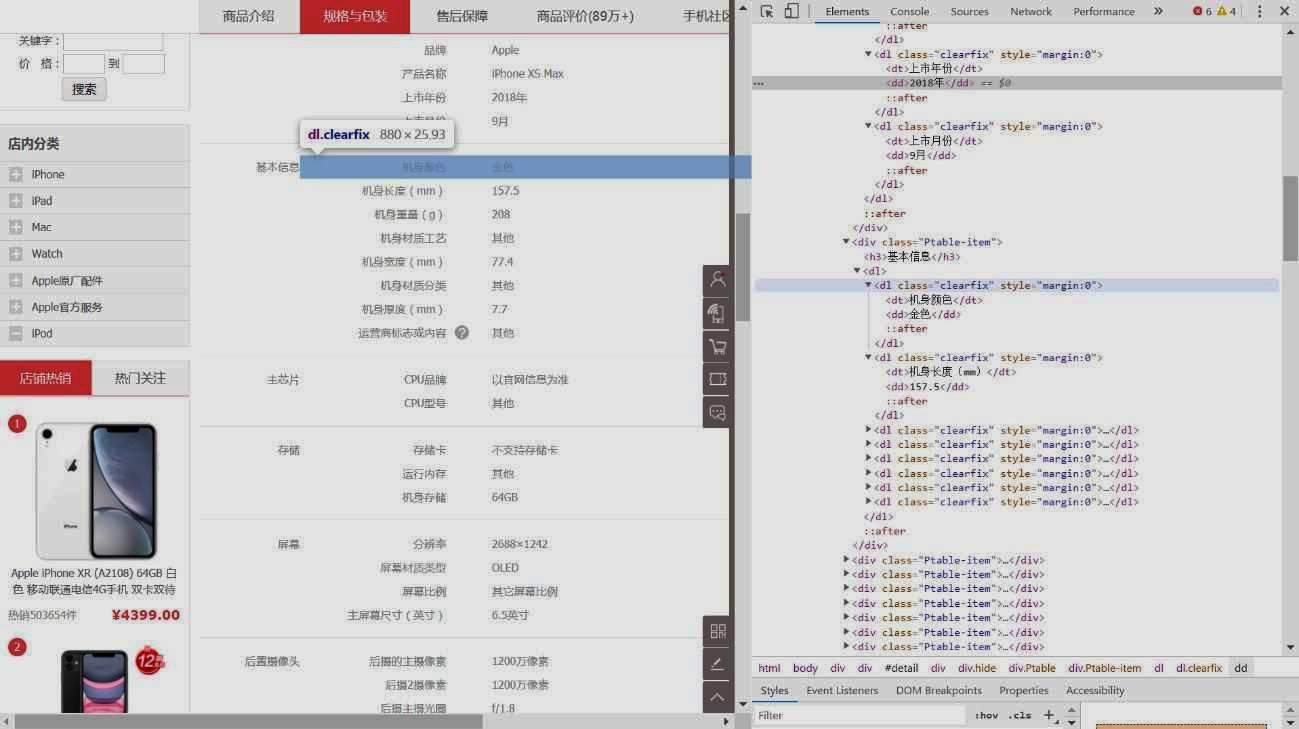Collapse the iPod category minus icon
The width and height of the screenshot is (1299, 729).
(16, 334)
